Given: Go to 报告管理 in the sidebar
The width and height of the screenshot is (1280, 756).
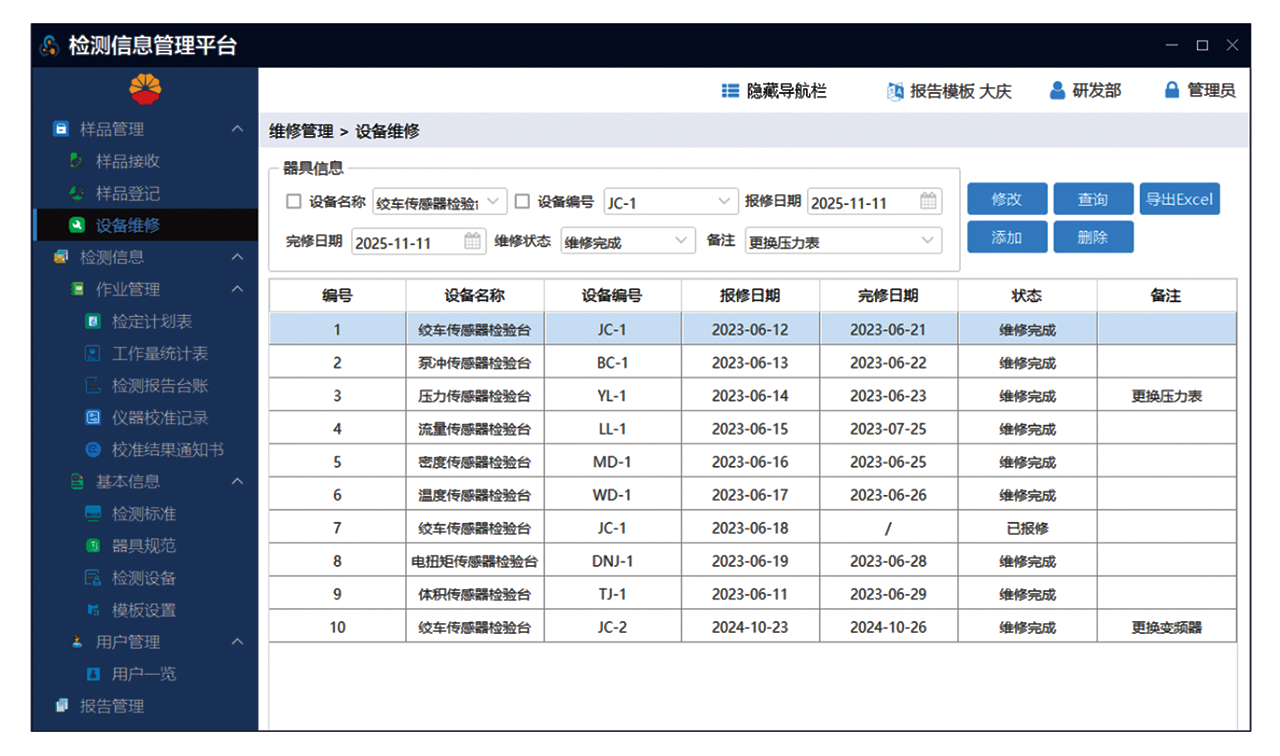Looking at the screenshot, I should (x=112, y=706).
